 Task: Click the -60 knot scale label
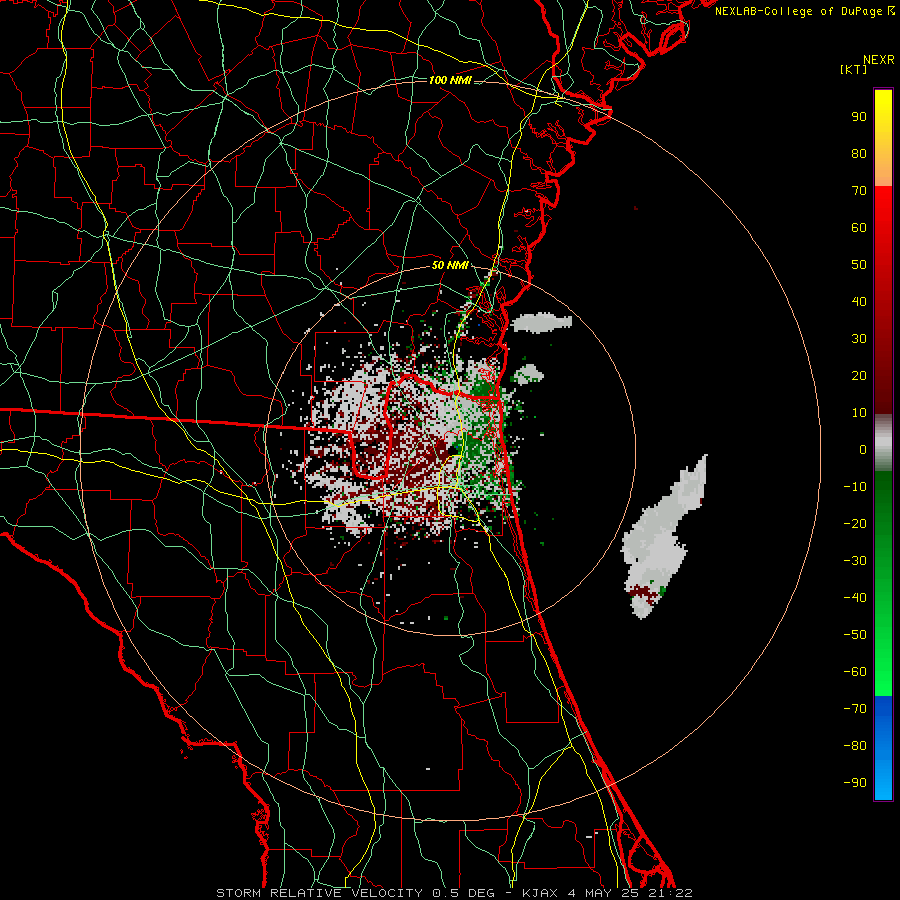[855, 672]
